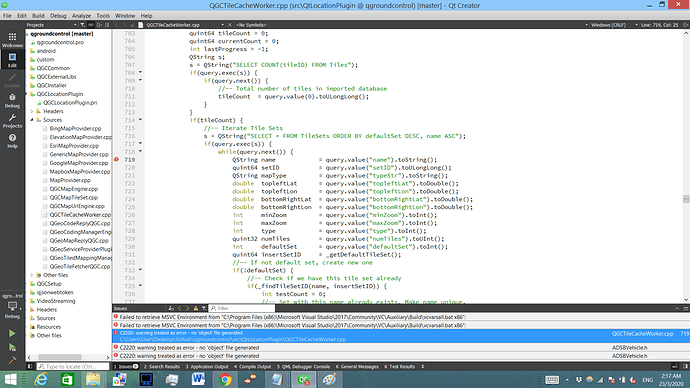Collapse the Sources folder under QGCLocationPlugin
The height and width of the screenshot is (388, 690).
point(32,120)
